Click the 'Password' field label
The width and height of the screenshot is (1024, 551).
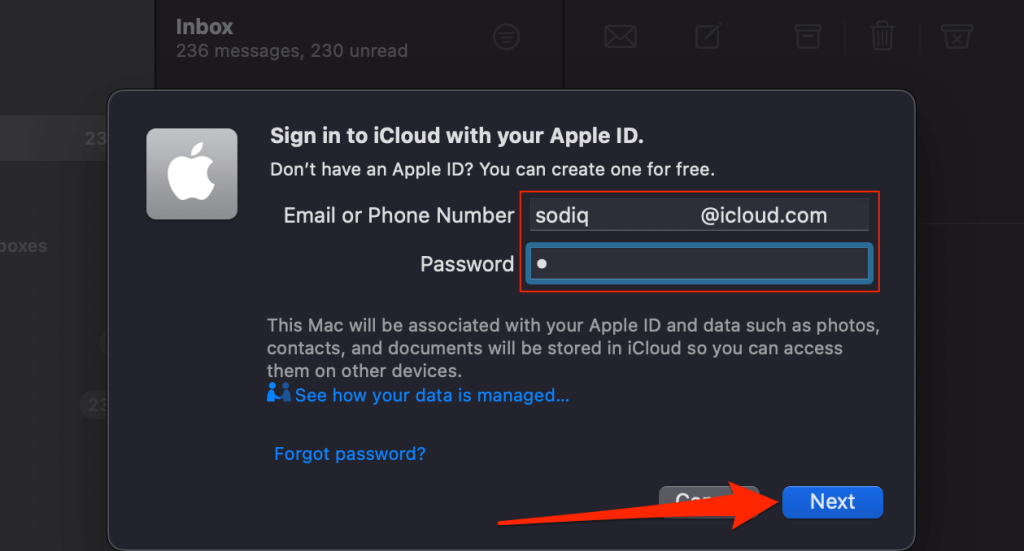pos(466,264)
